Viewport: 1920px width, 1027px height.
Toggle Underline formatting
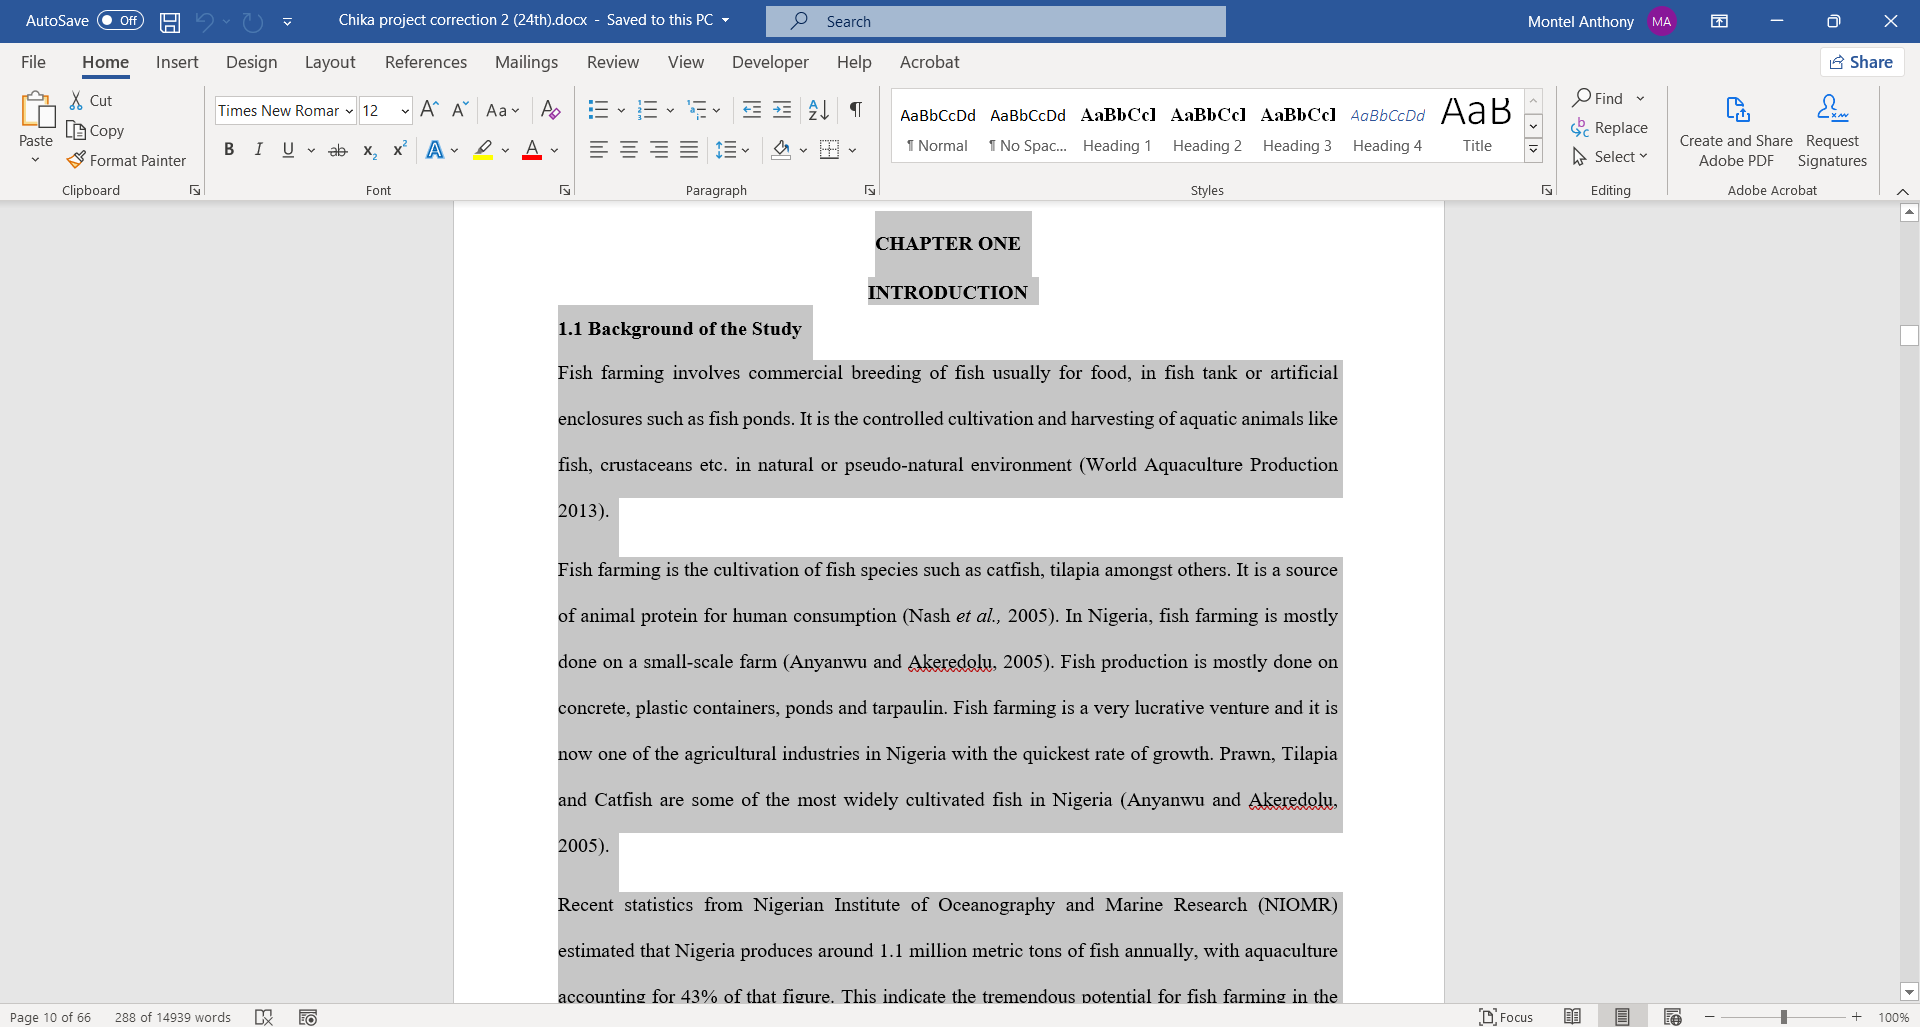point(288,150)
